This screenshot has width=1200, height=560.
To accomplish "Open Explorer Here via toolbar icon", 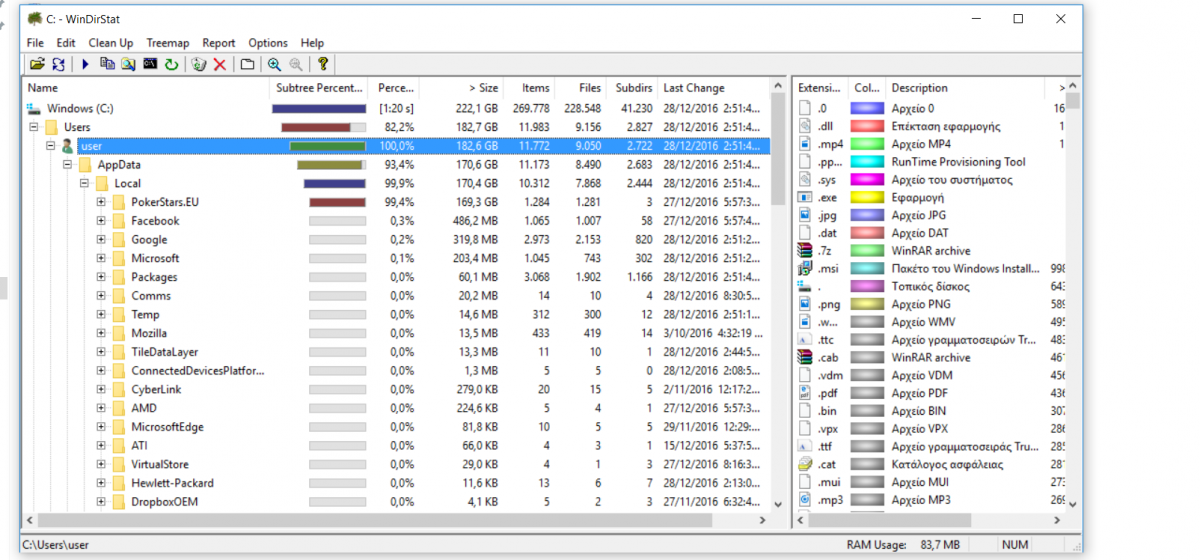I will coord(128,65).
